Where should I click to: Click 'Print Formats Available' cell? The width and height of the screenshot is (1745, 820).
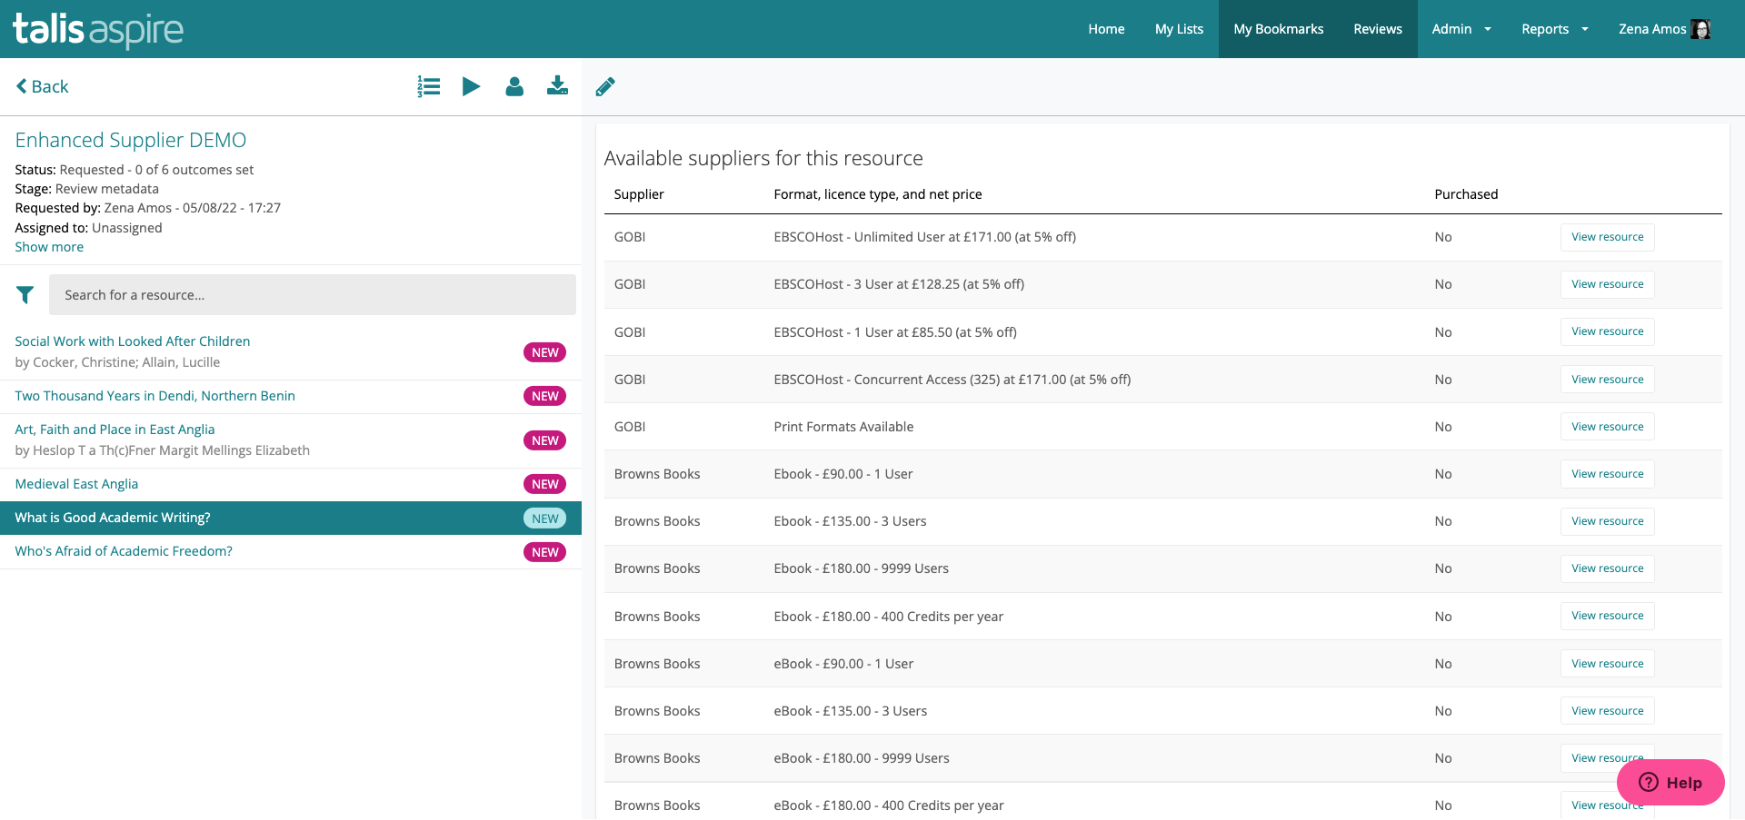[843, 426]
